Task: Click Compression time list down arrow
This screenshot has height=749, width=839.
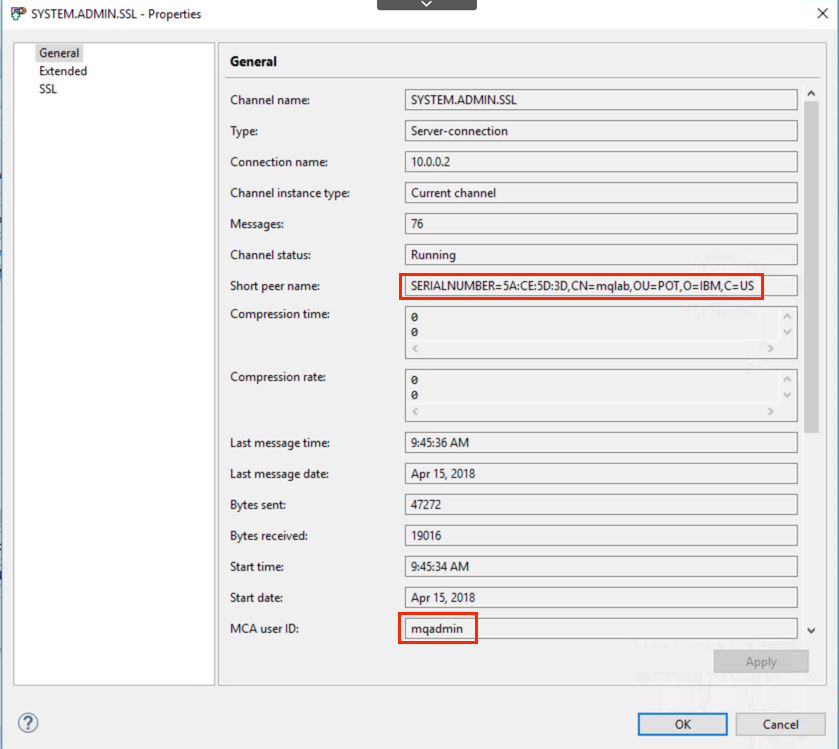Action: pyautogui.click(x=787, y=332)
